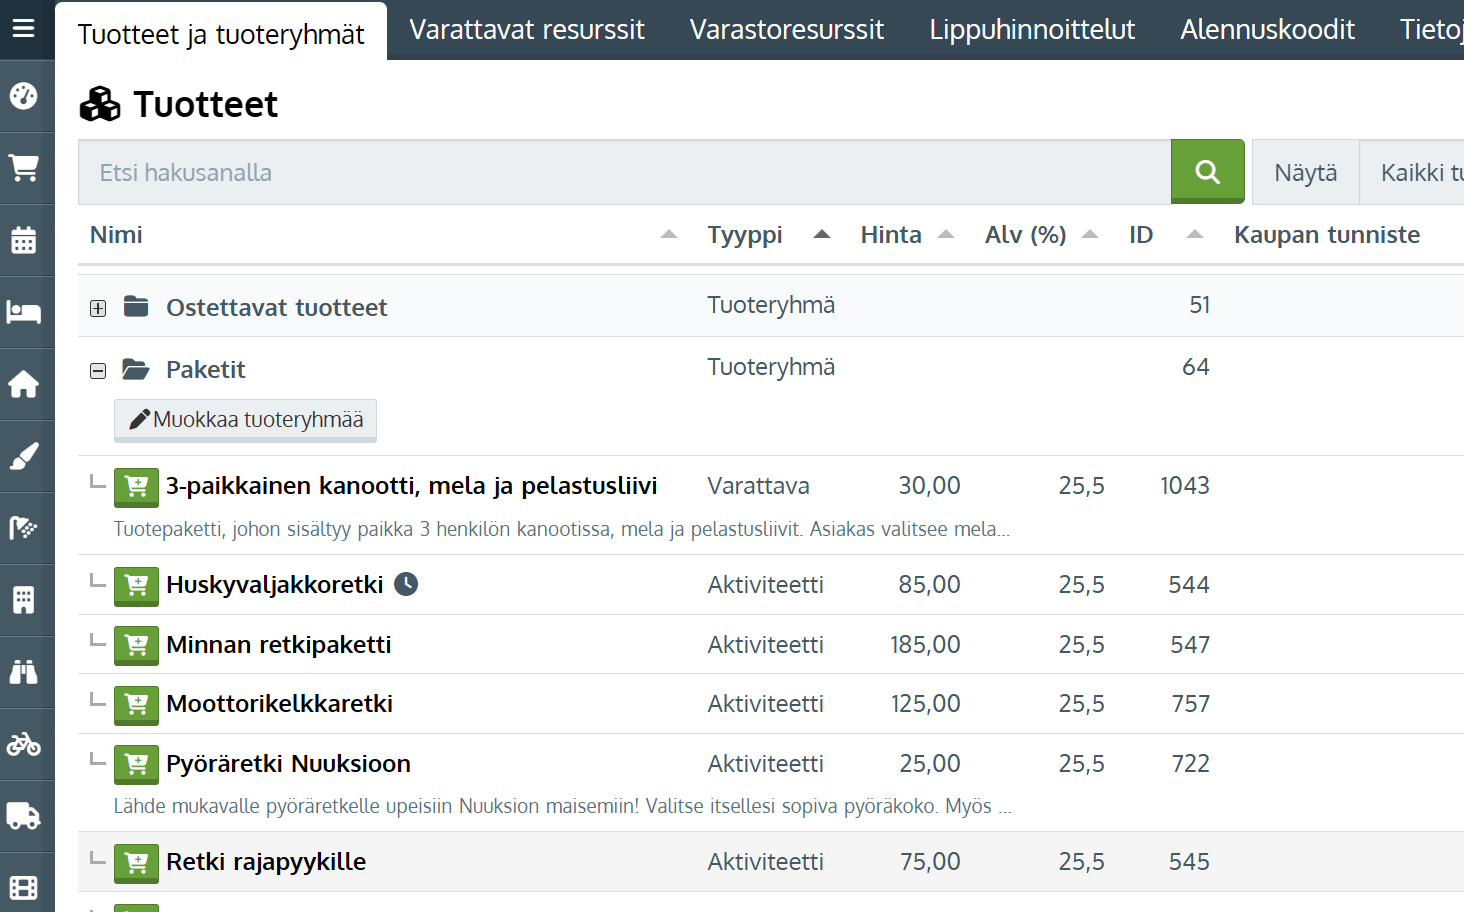Open the dashboard palette sidebar icon
Image resolution: width=1464 pixels, height=912 pixels.
[x=23, y=96]
